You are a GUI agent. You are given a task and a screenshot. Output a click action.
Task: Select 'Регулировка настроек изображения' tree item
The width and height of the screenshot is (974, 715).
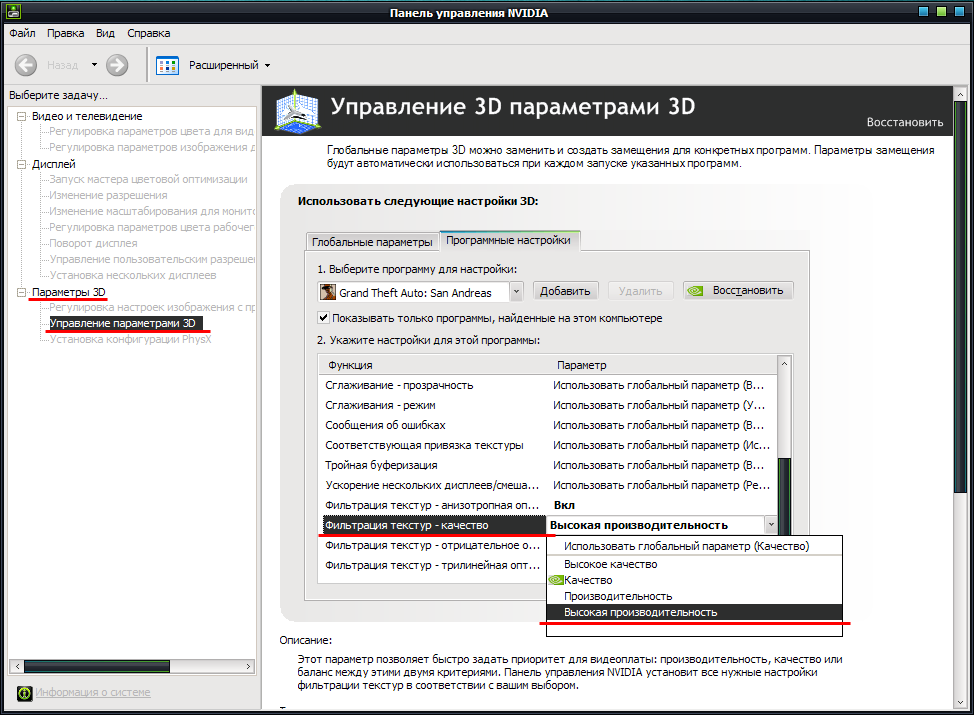click(152, 307)
